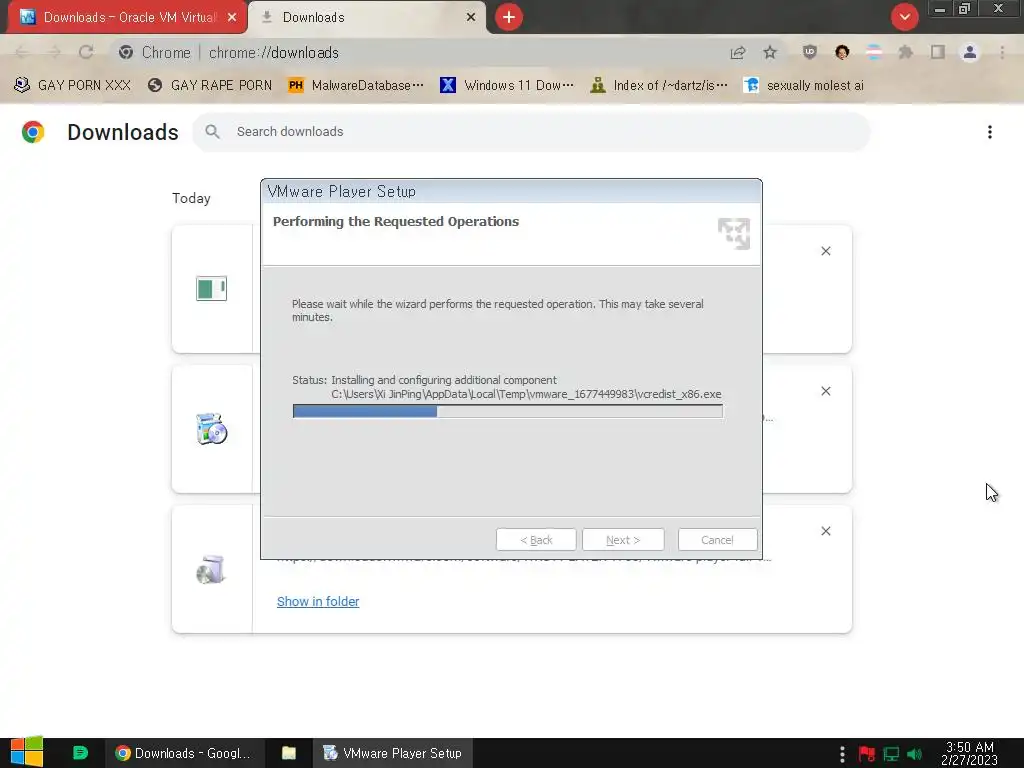Click the Chrome logo beside Downloads
Screen dimensions: 1024x768
pos(33,132)
